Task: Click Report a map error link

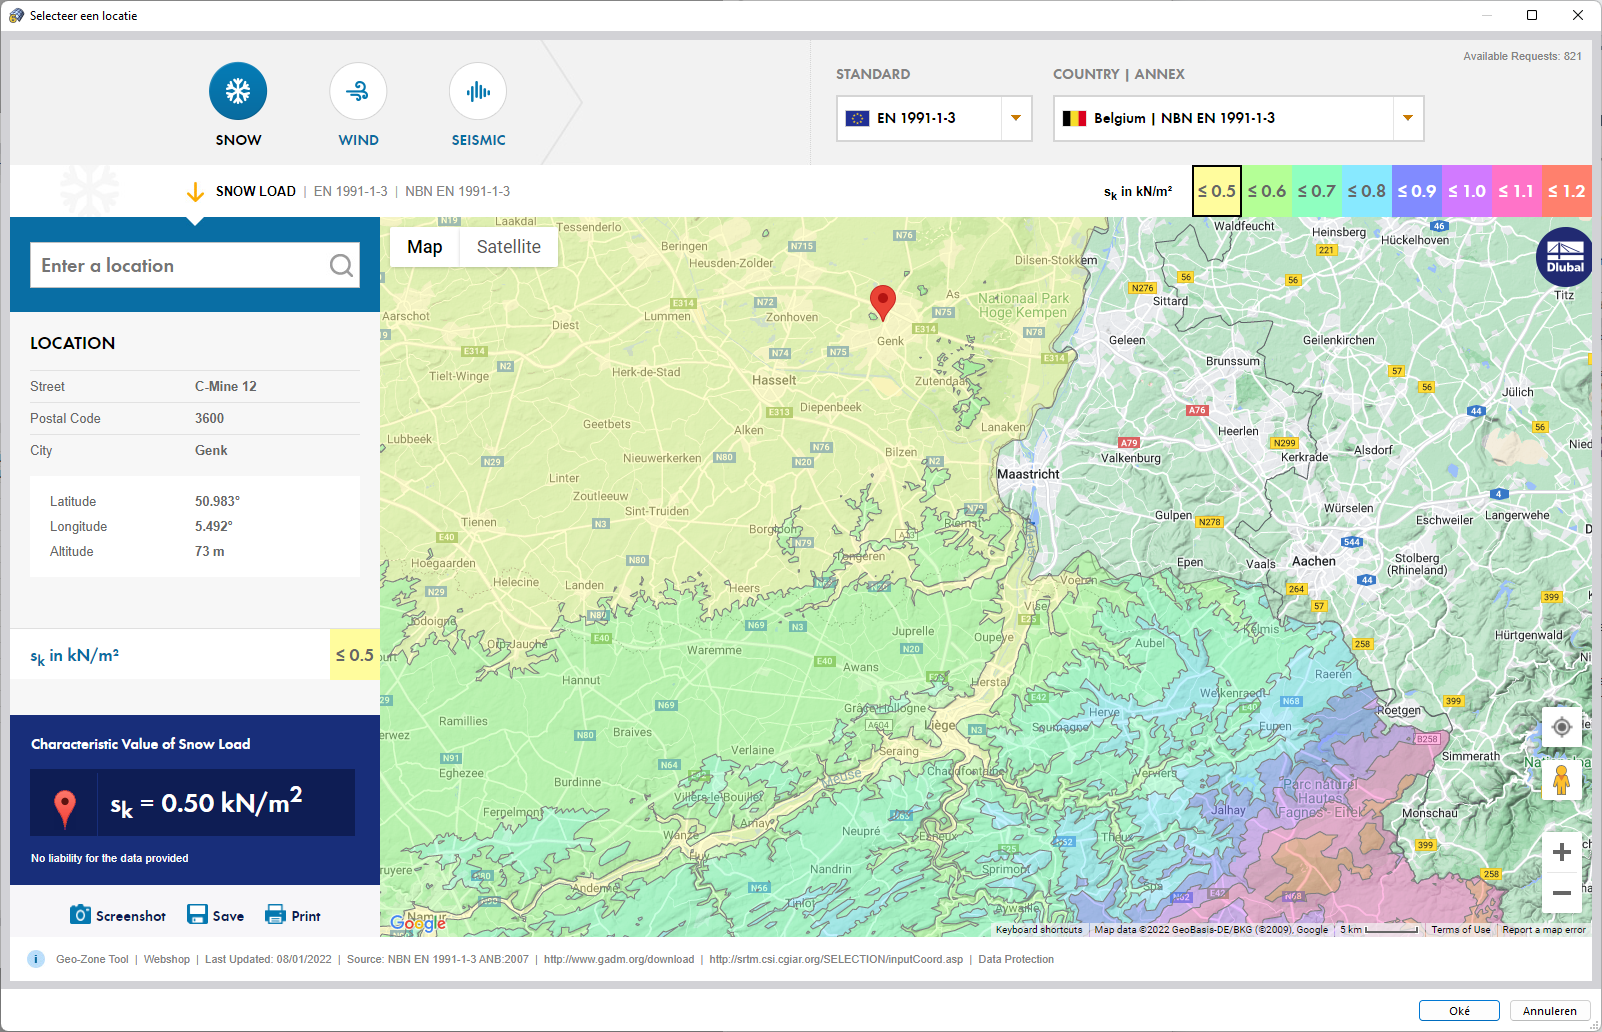Action: [x=1544, y=929]
